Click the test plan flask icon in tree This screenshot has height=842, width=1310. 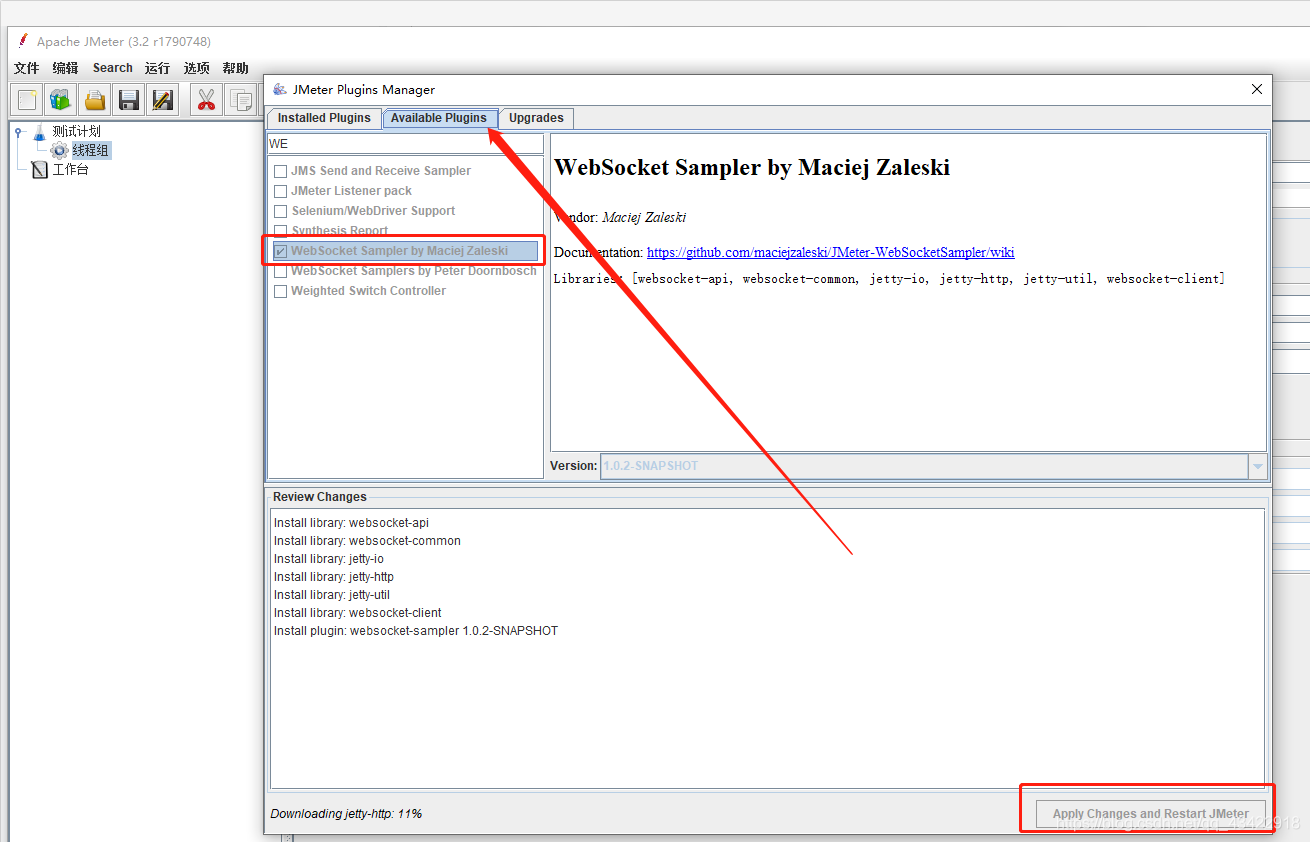[x=40, y=131]
